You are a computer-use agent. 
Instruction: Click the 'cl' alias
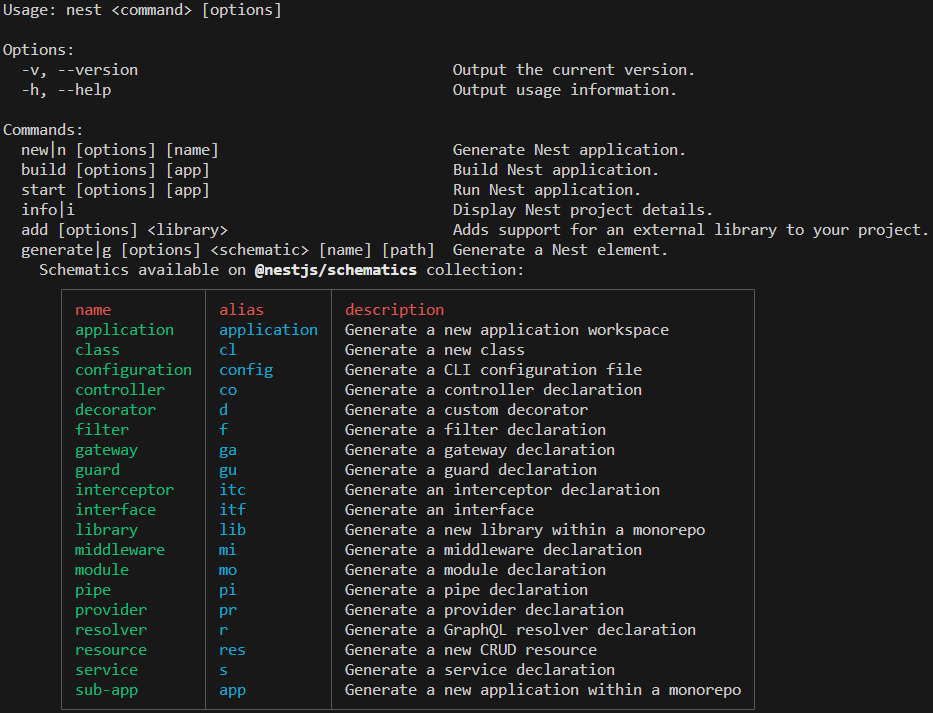click(x=228, y=350)
